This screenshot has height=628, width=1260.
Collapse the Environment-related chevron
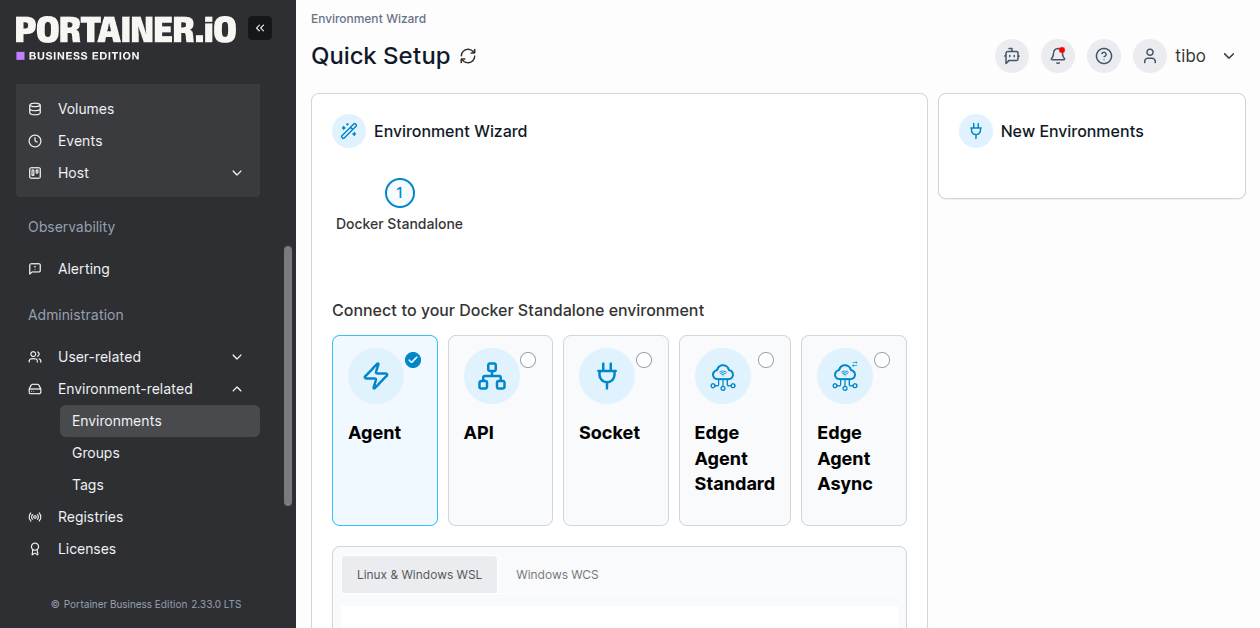[237, 389]
